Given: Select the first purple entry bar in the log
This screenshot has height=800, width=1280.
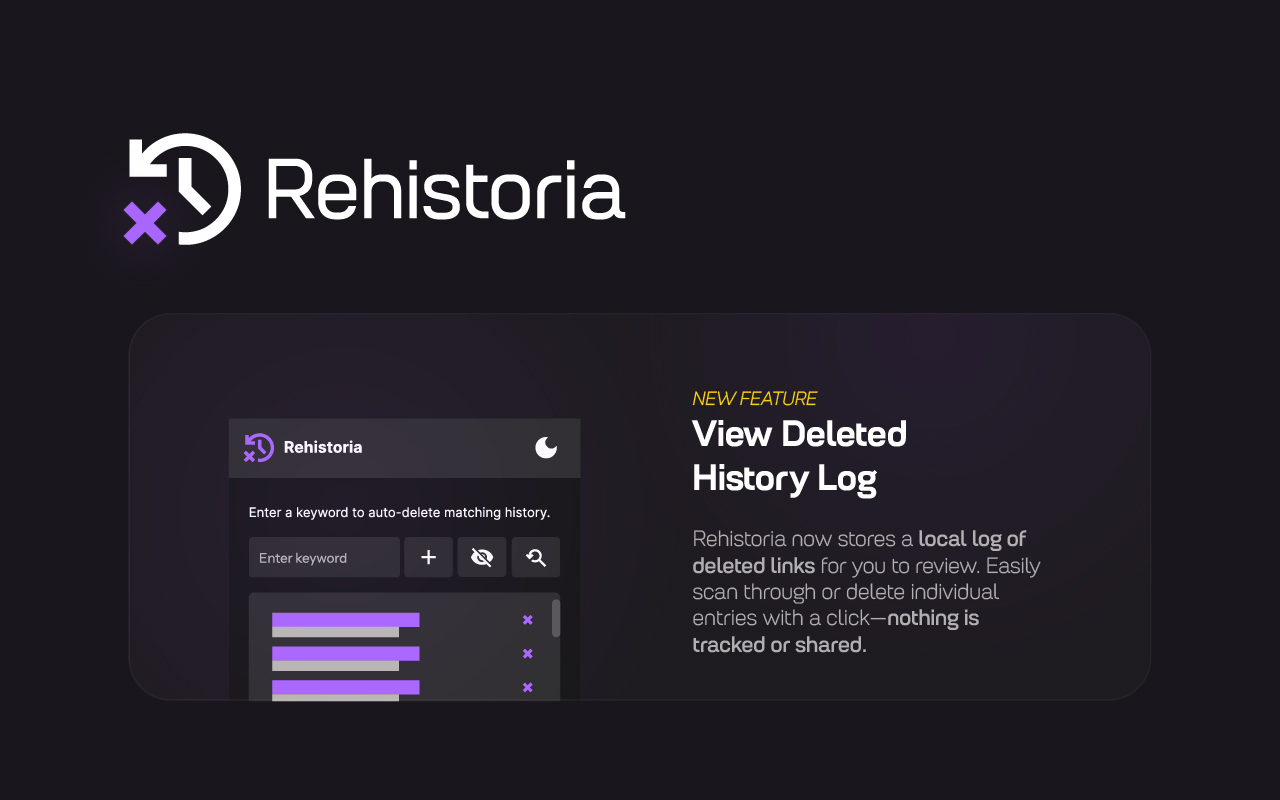Looking at the screenshot, I should (x=345, y=620).
